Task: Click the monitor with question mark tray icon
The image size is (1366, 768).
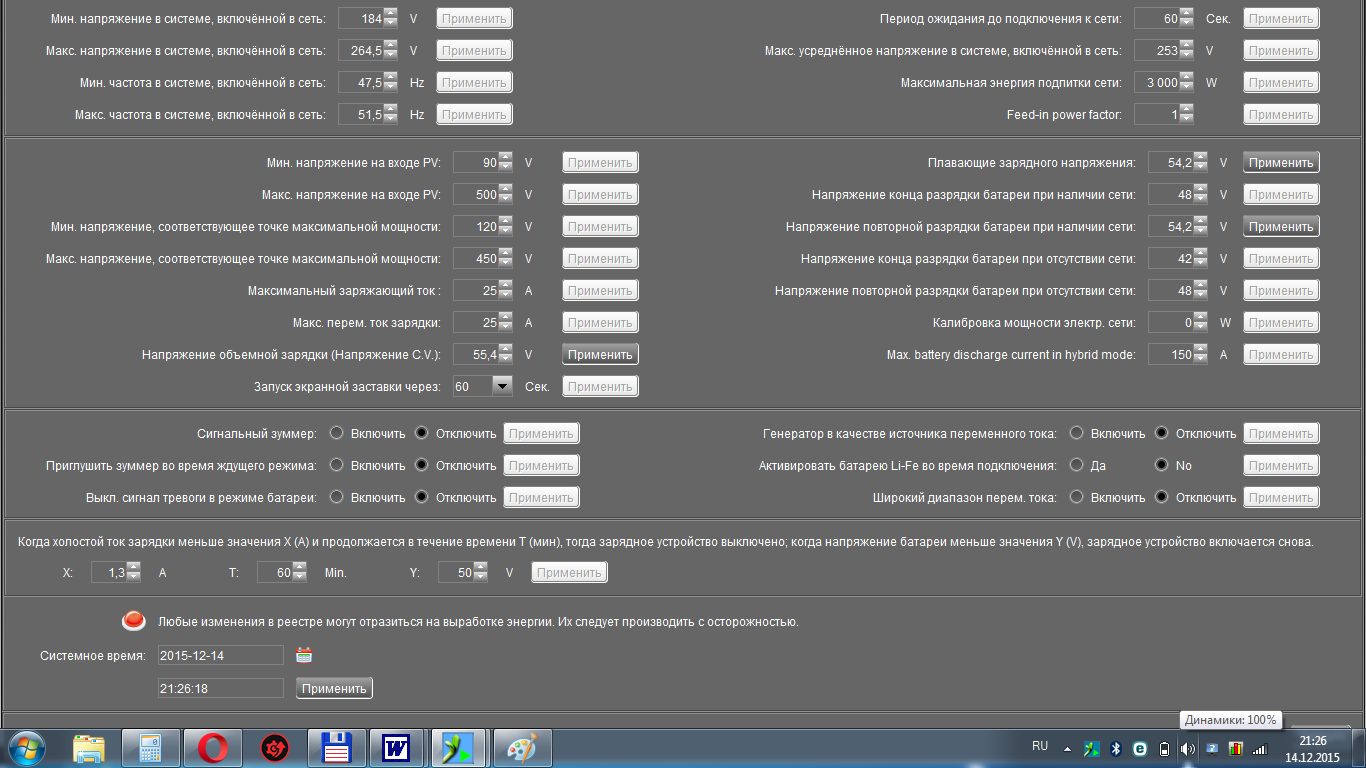Action: [1211, 748]
